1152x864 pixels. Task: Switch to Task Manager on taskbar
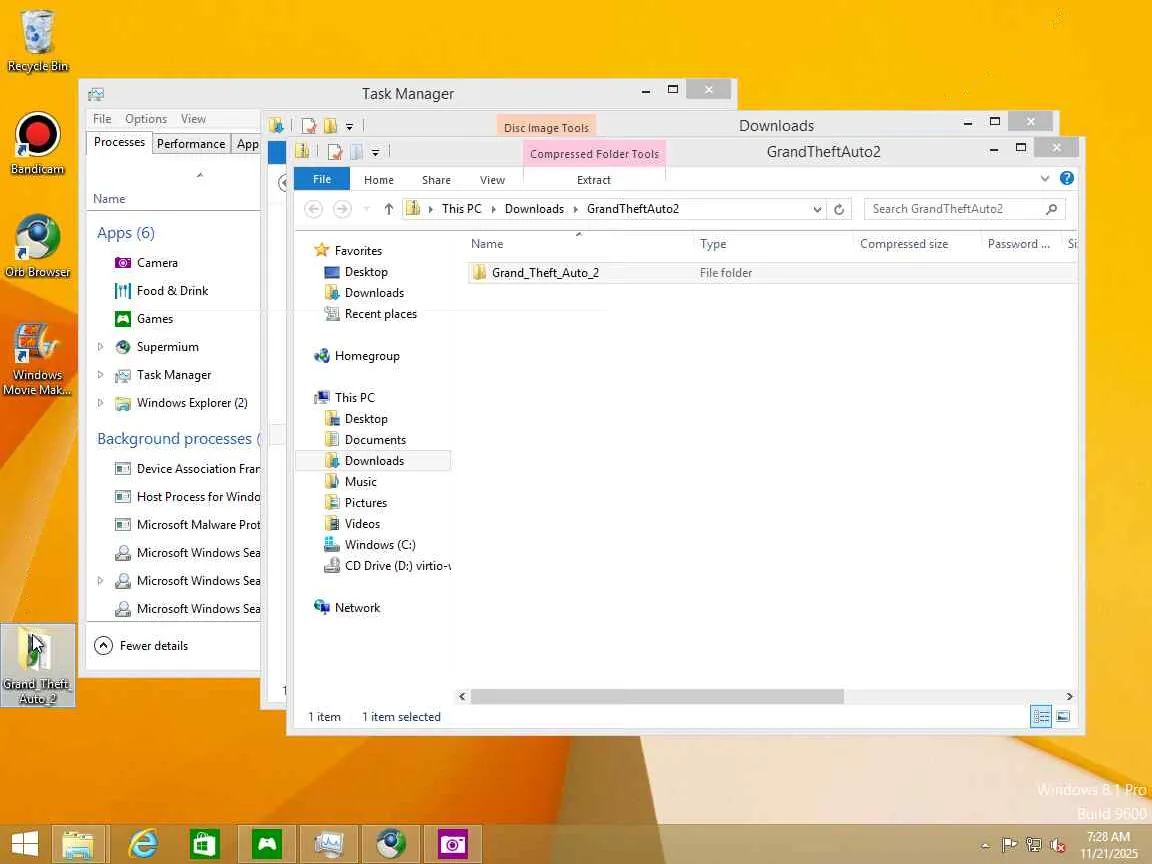pos(329,843)
